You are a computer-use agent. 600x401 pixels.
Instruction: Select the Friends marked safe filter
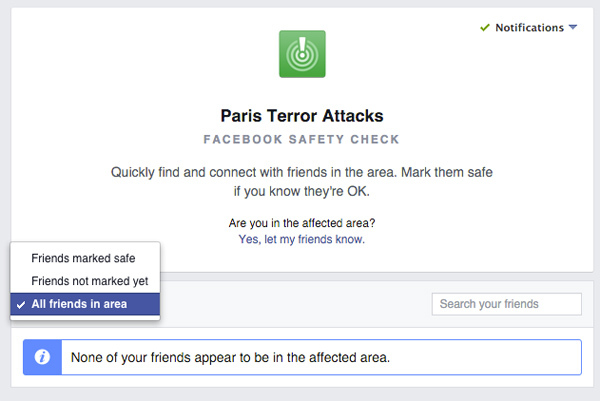pos(83,258)
